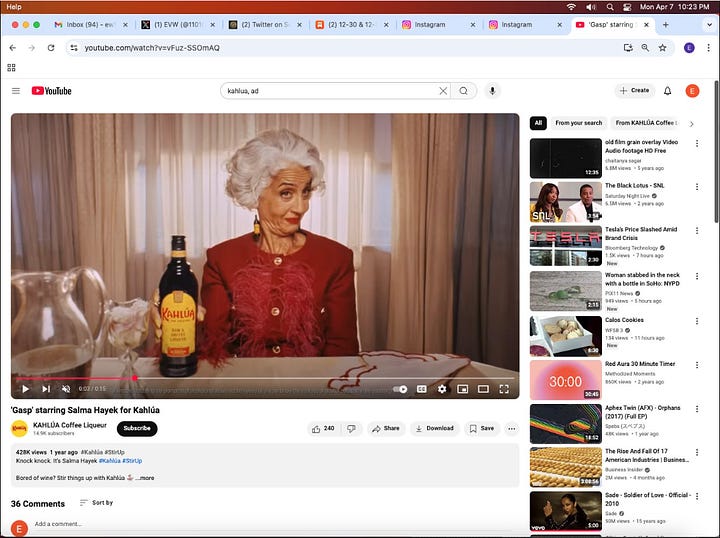The width and height of the screenshot is (720, 538).
Task: Open Sade - Soldier of Love video title
Action: (647, 499)
